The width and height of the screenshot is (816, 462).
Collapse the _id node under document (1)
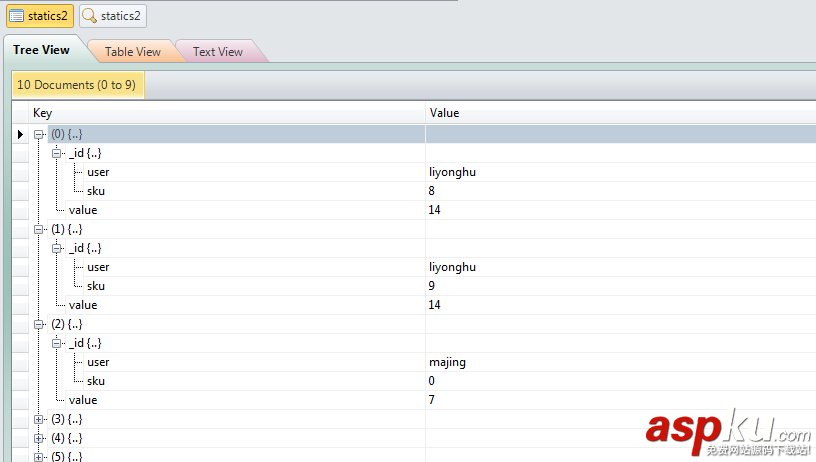tap(57, 248)
